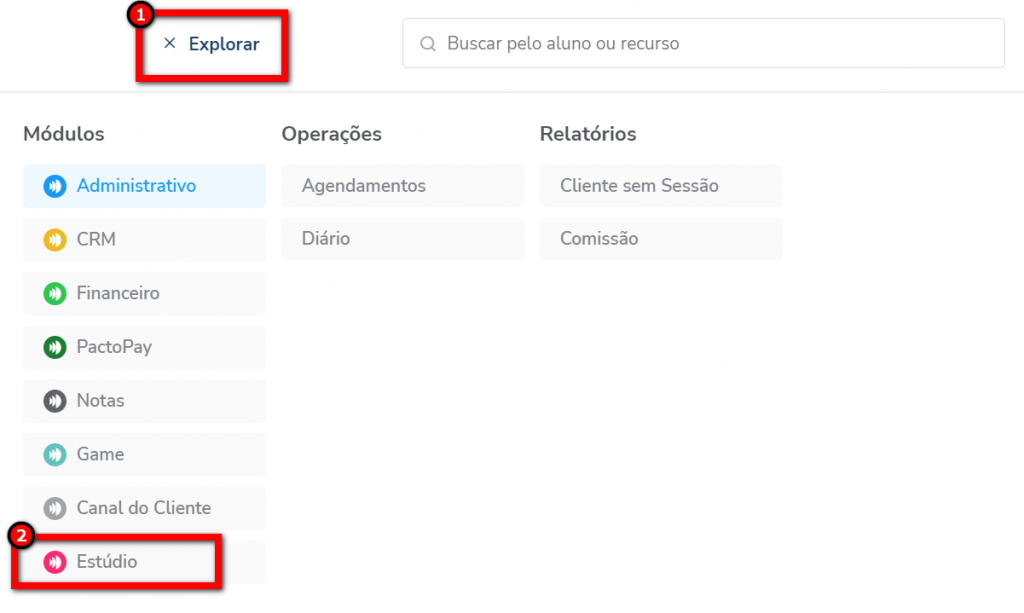The width and height of the screenshot is (1024, 613).
Task: Click the Canal do Cliente icon
Action: 54,508
